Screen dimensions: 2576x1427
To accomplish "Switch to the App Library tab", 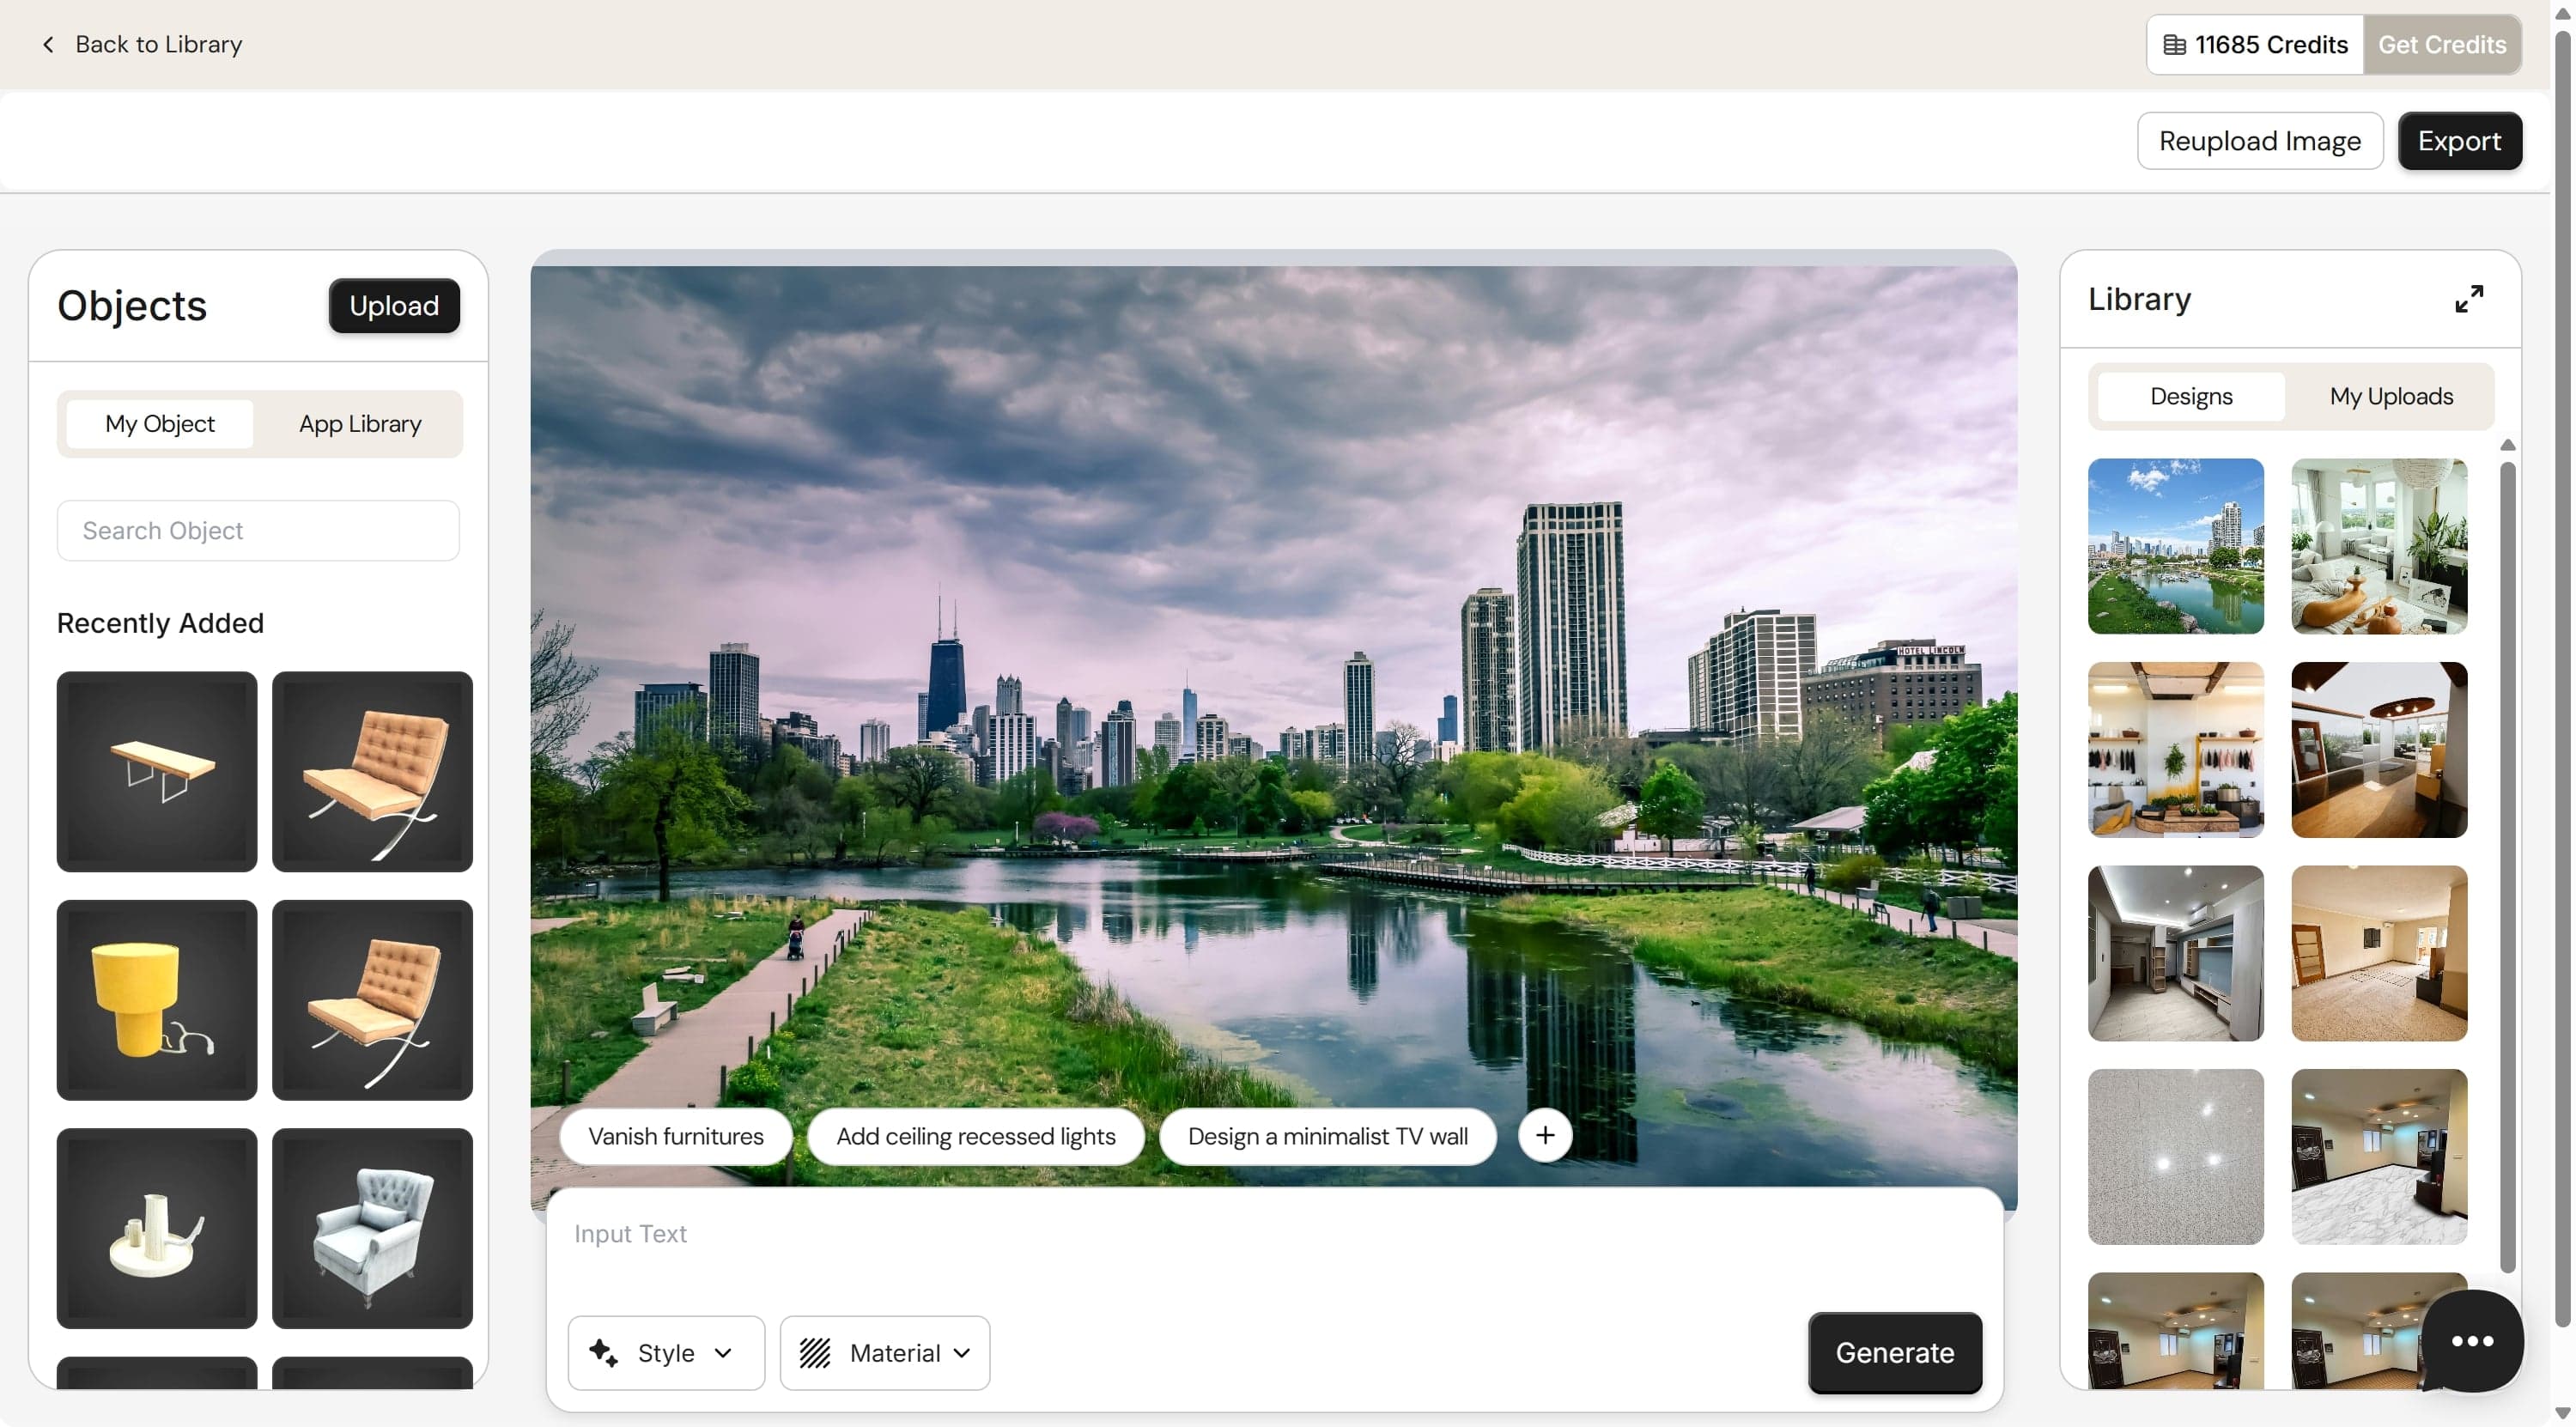I will pos(360,424).
